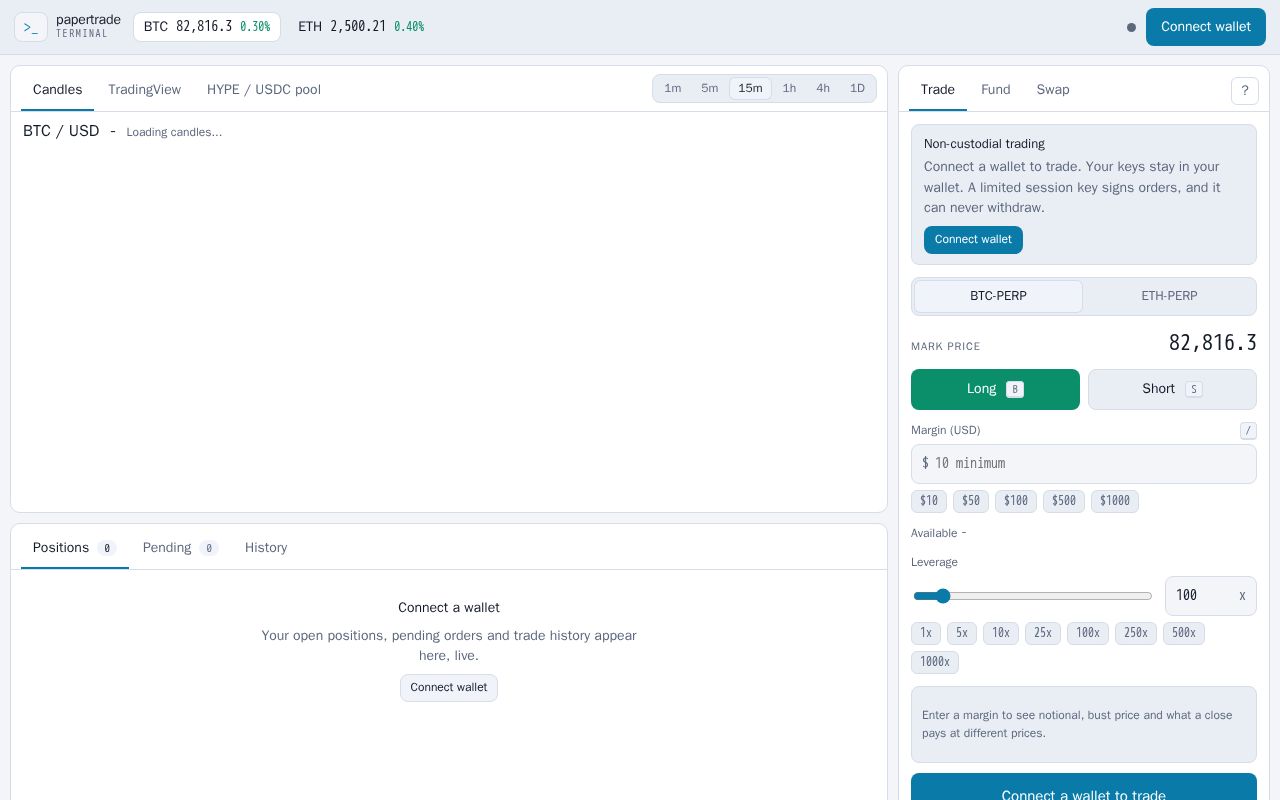Screen dimensions: 1280x800
Task: Click the status dot beside Connect wallet
Action: click(1131, 27)
